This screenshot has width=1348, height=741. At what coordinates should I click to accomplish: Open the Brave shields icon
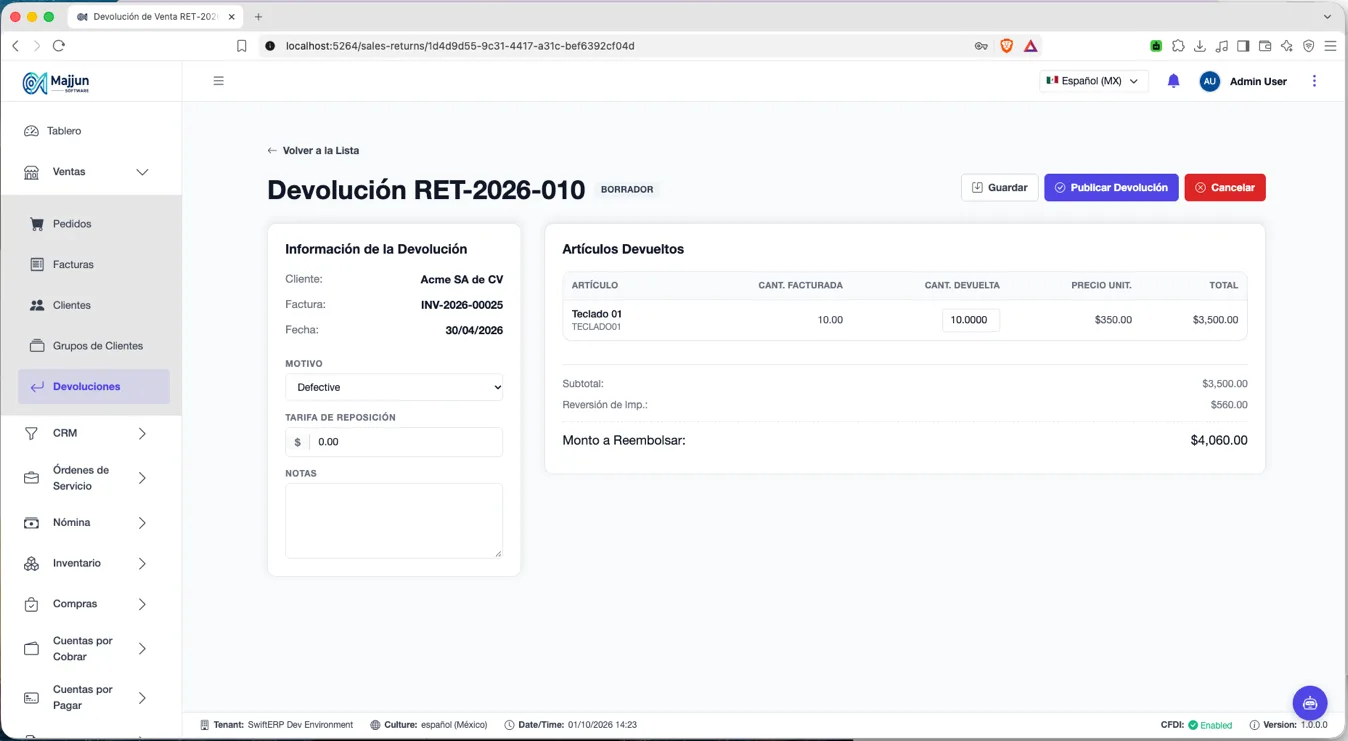[x=1006, y=46]
